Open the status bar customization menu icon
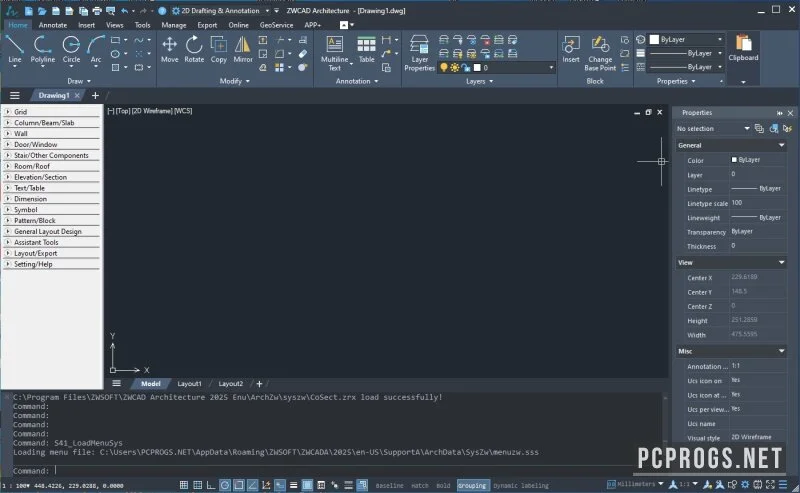The width and height of the screenshot is (800, 493). (x=783, y=484)
